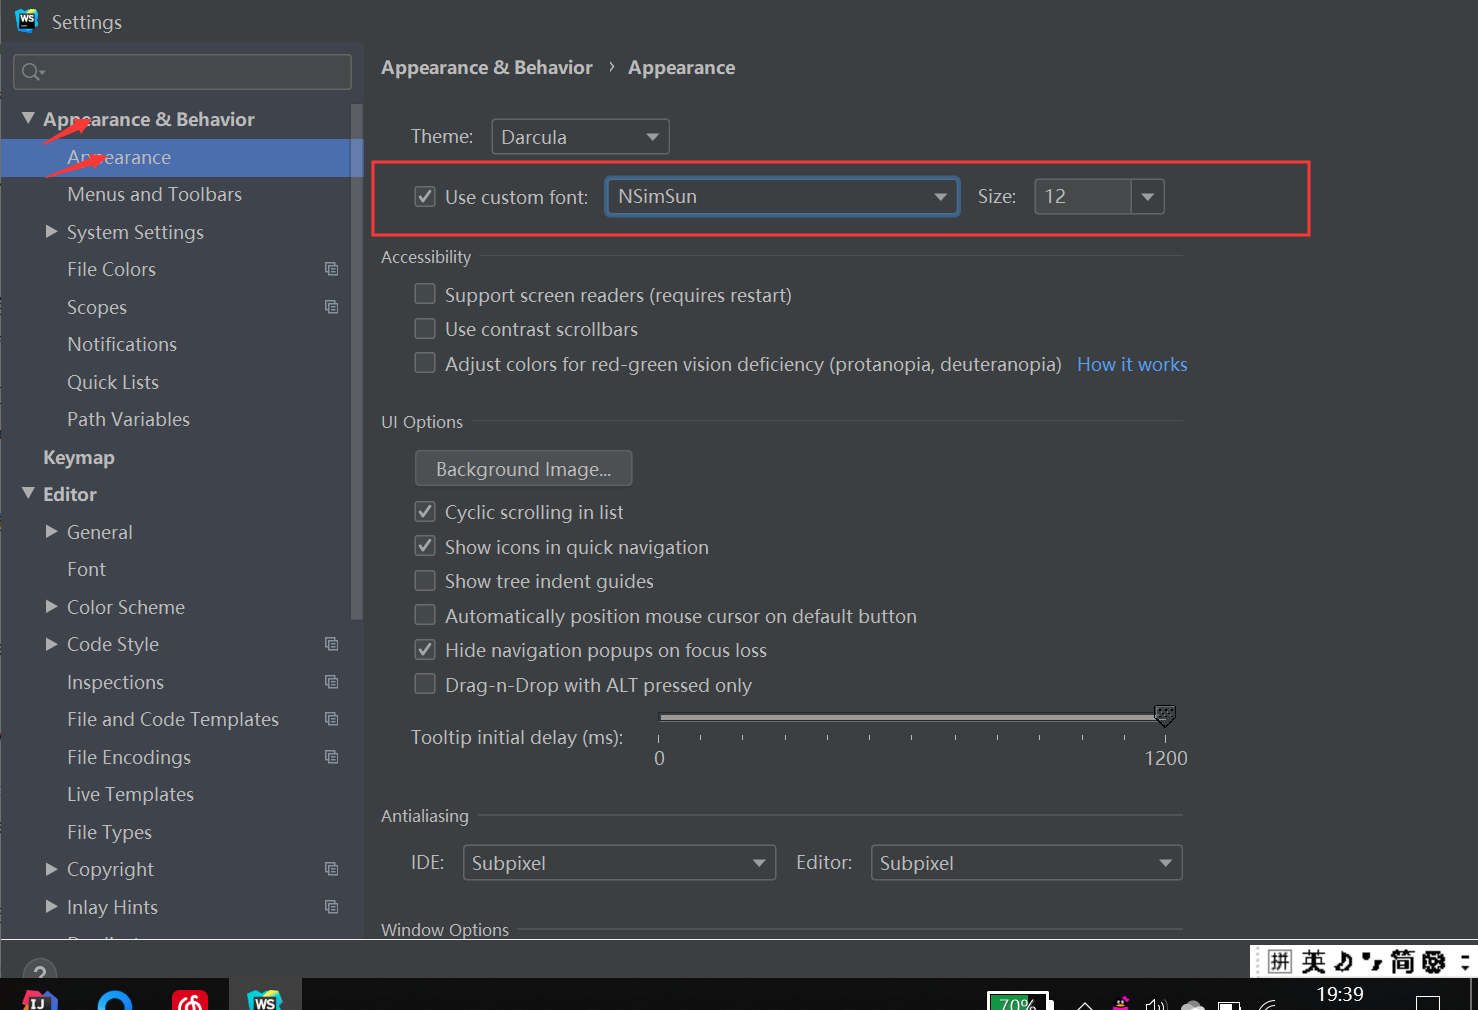Click the Background Image... button
This screenshot has height=1010, width=1478.
524,468
